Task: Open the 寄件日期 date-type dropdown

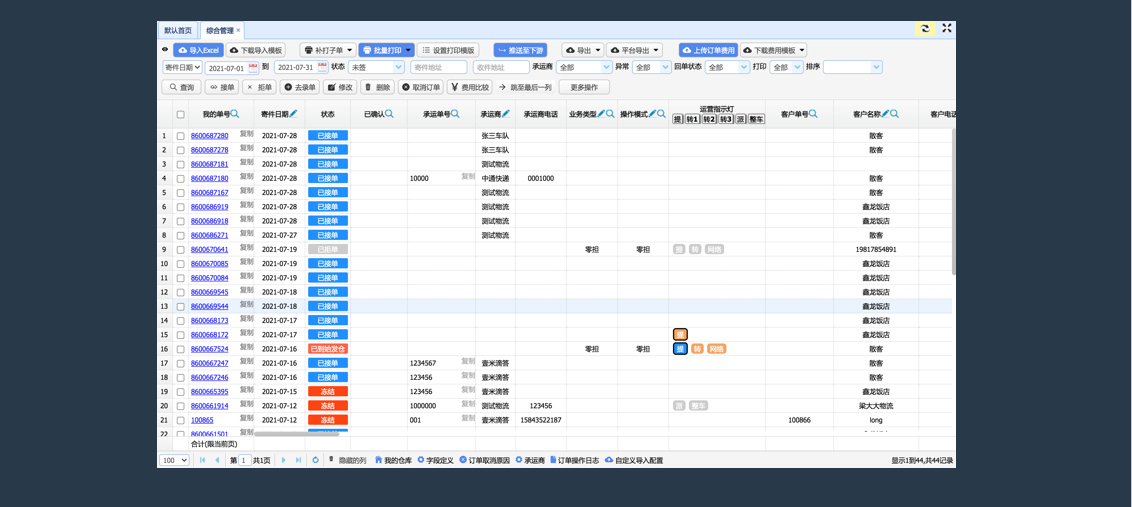Action: coord(182,67)
